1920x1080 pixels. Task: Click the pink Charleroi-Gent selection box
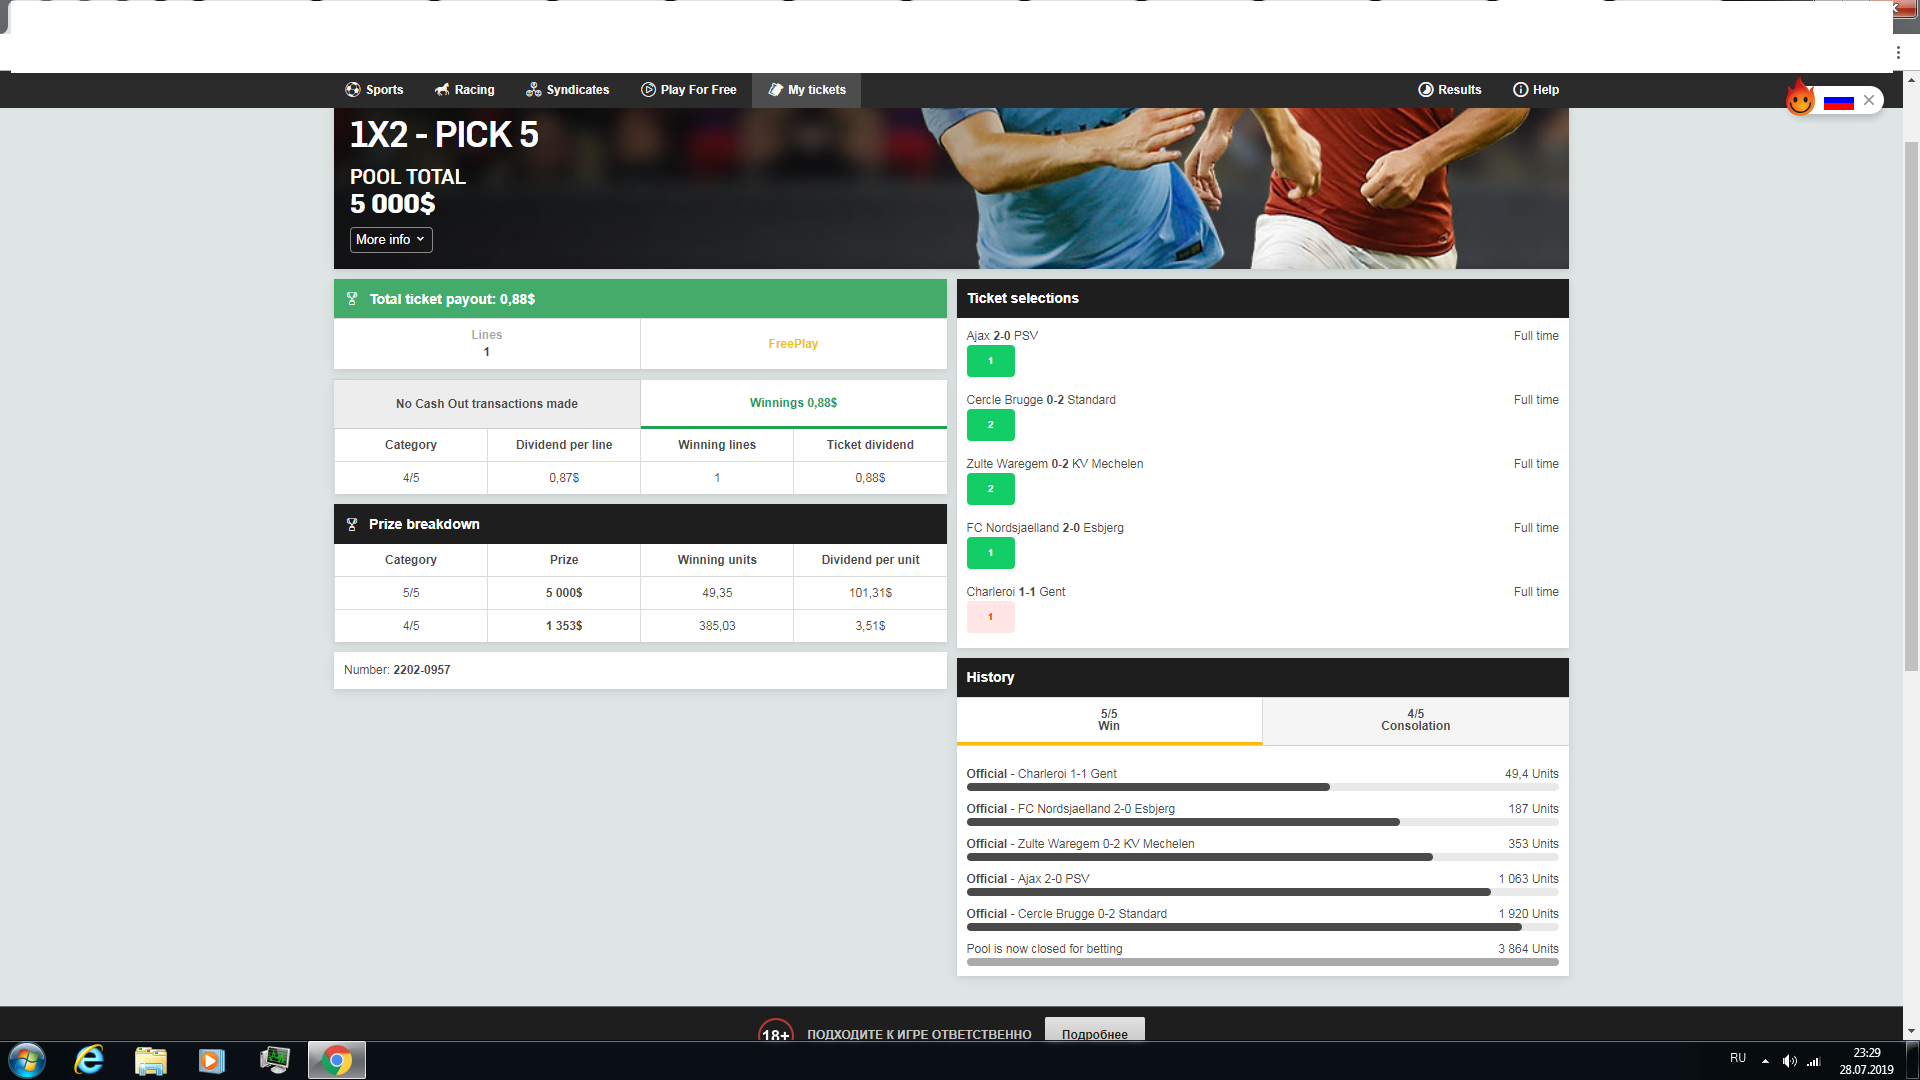click(x=990, y=617)
